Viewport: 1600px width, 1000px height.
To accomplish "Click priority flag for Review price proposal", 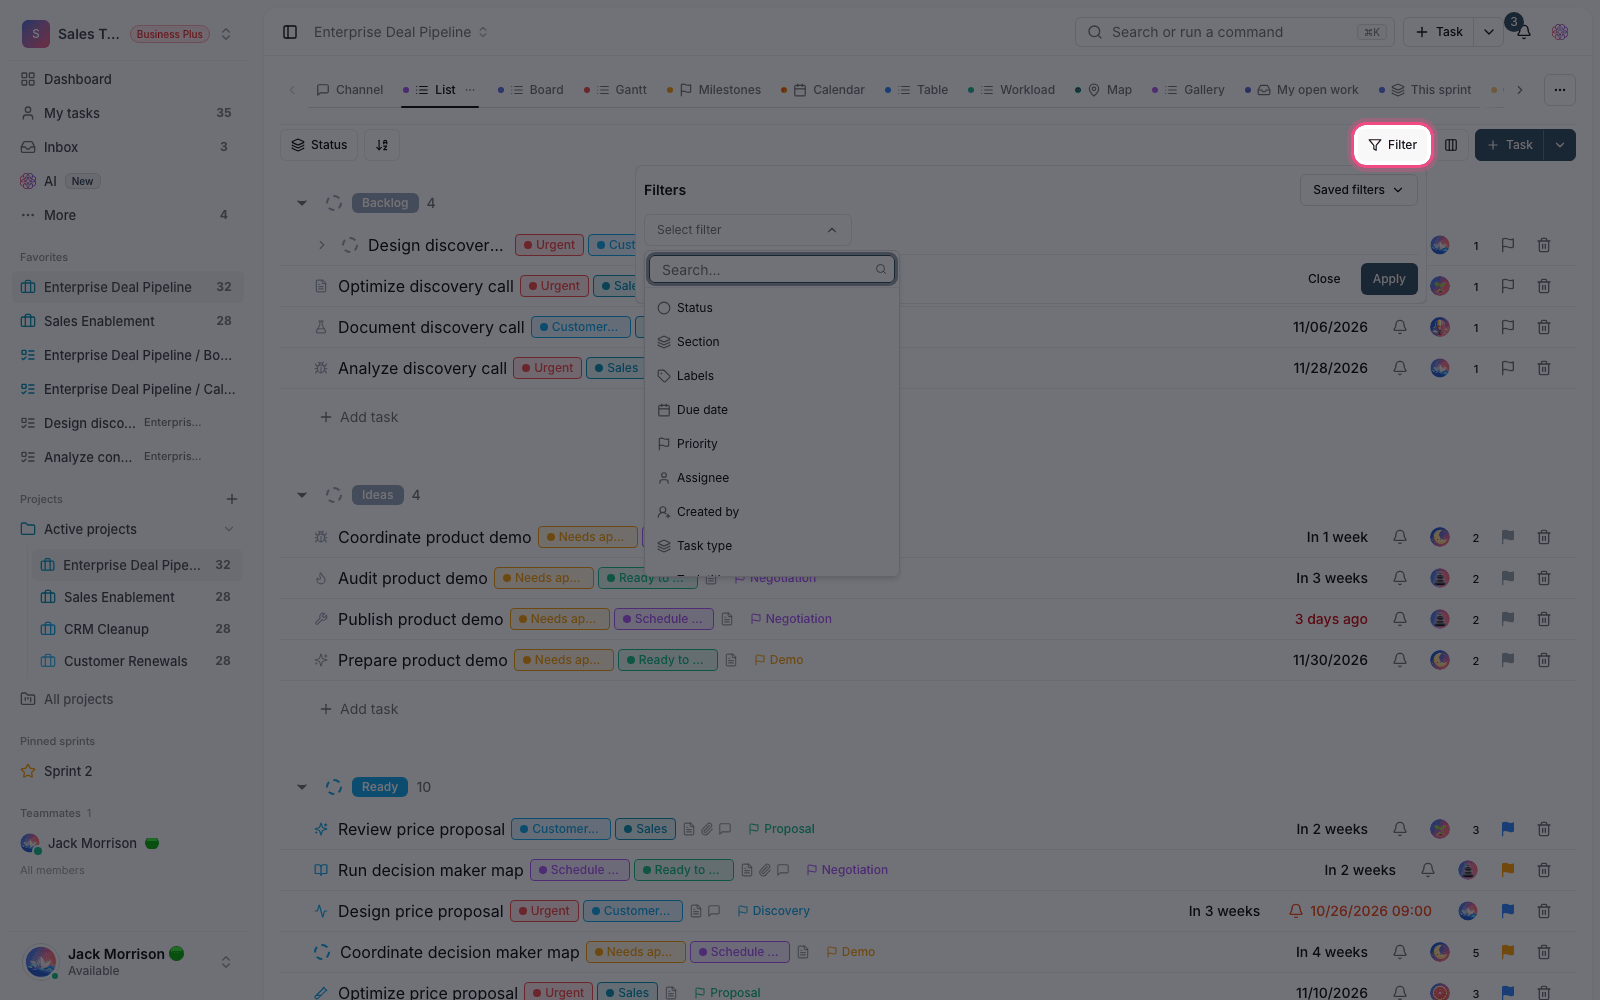I will click(x=1508, y=829).
